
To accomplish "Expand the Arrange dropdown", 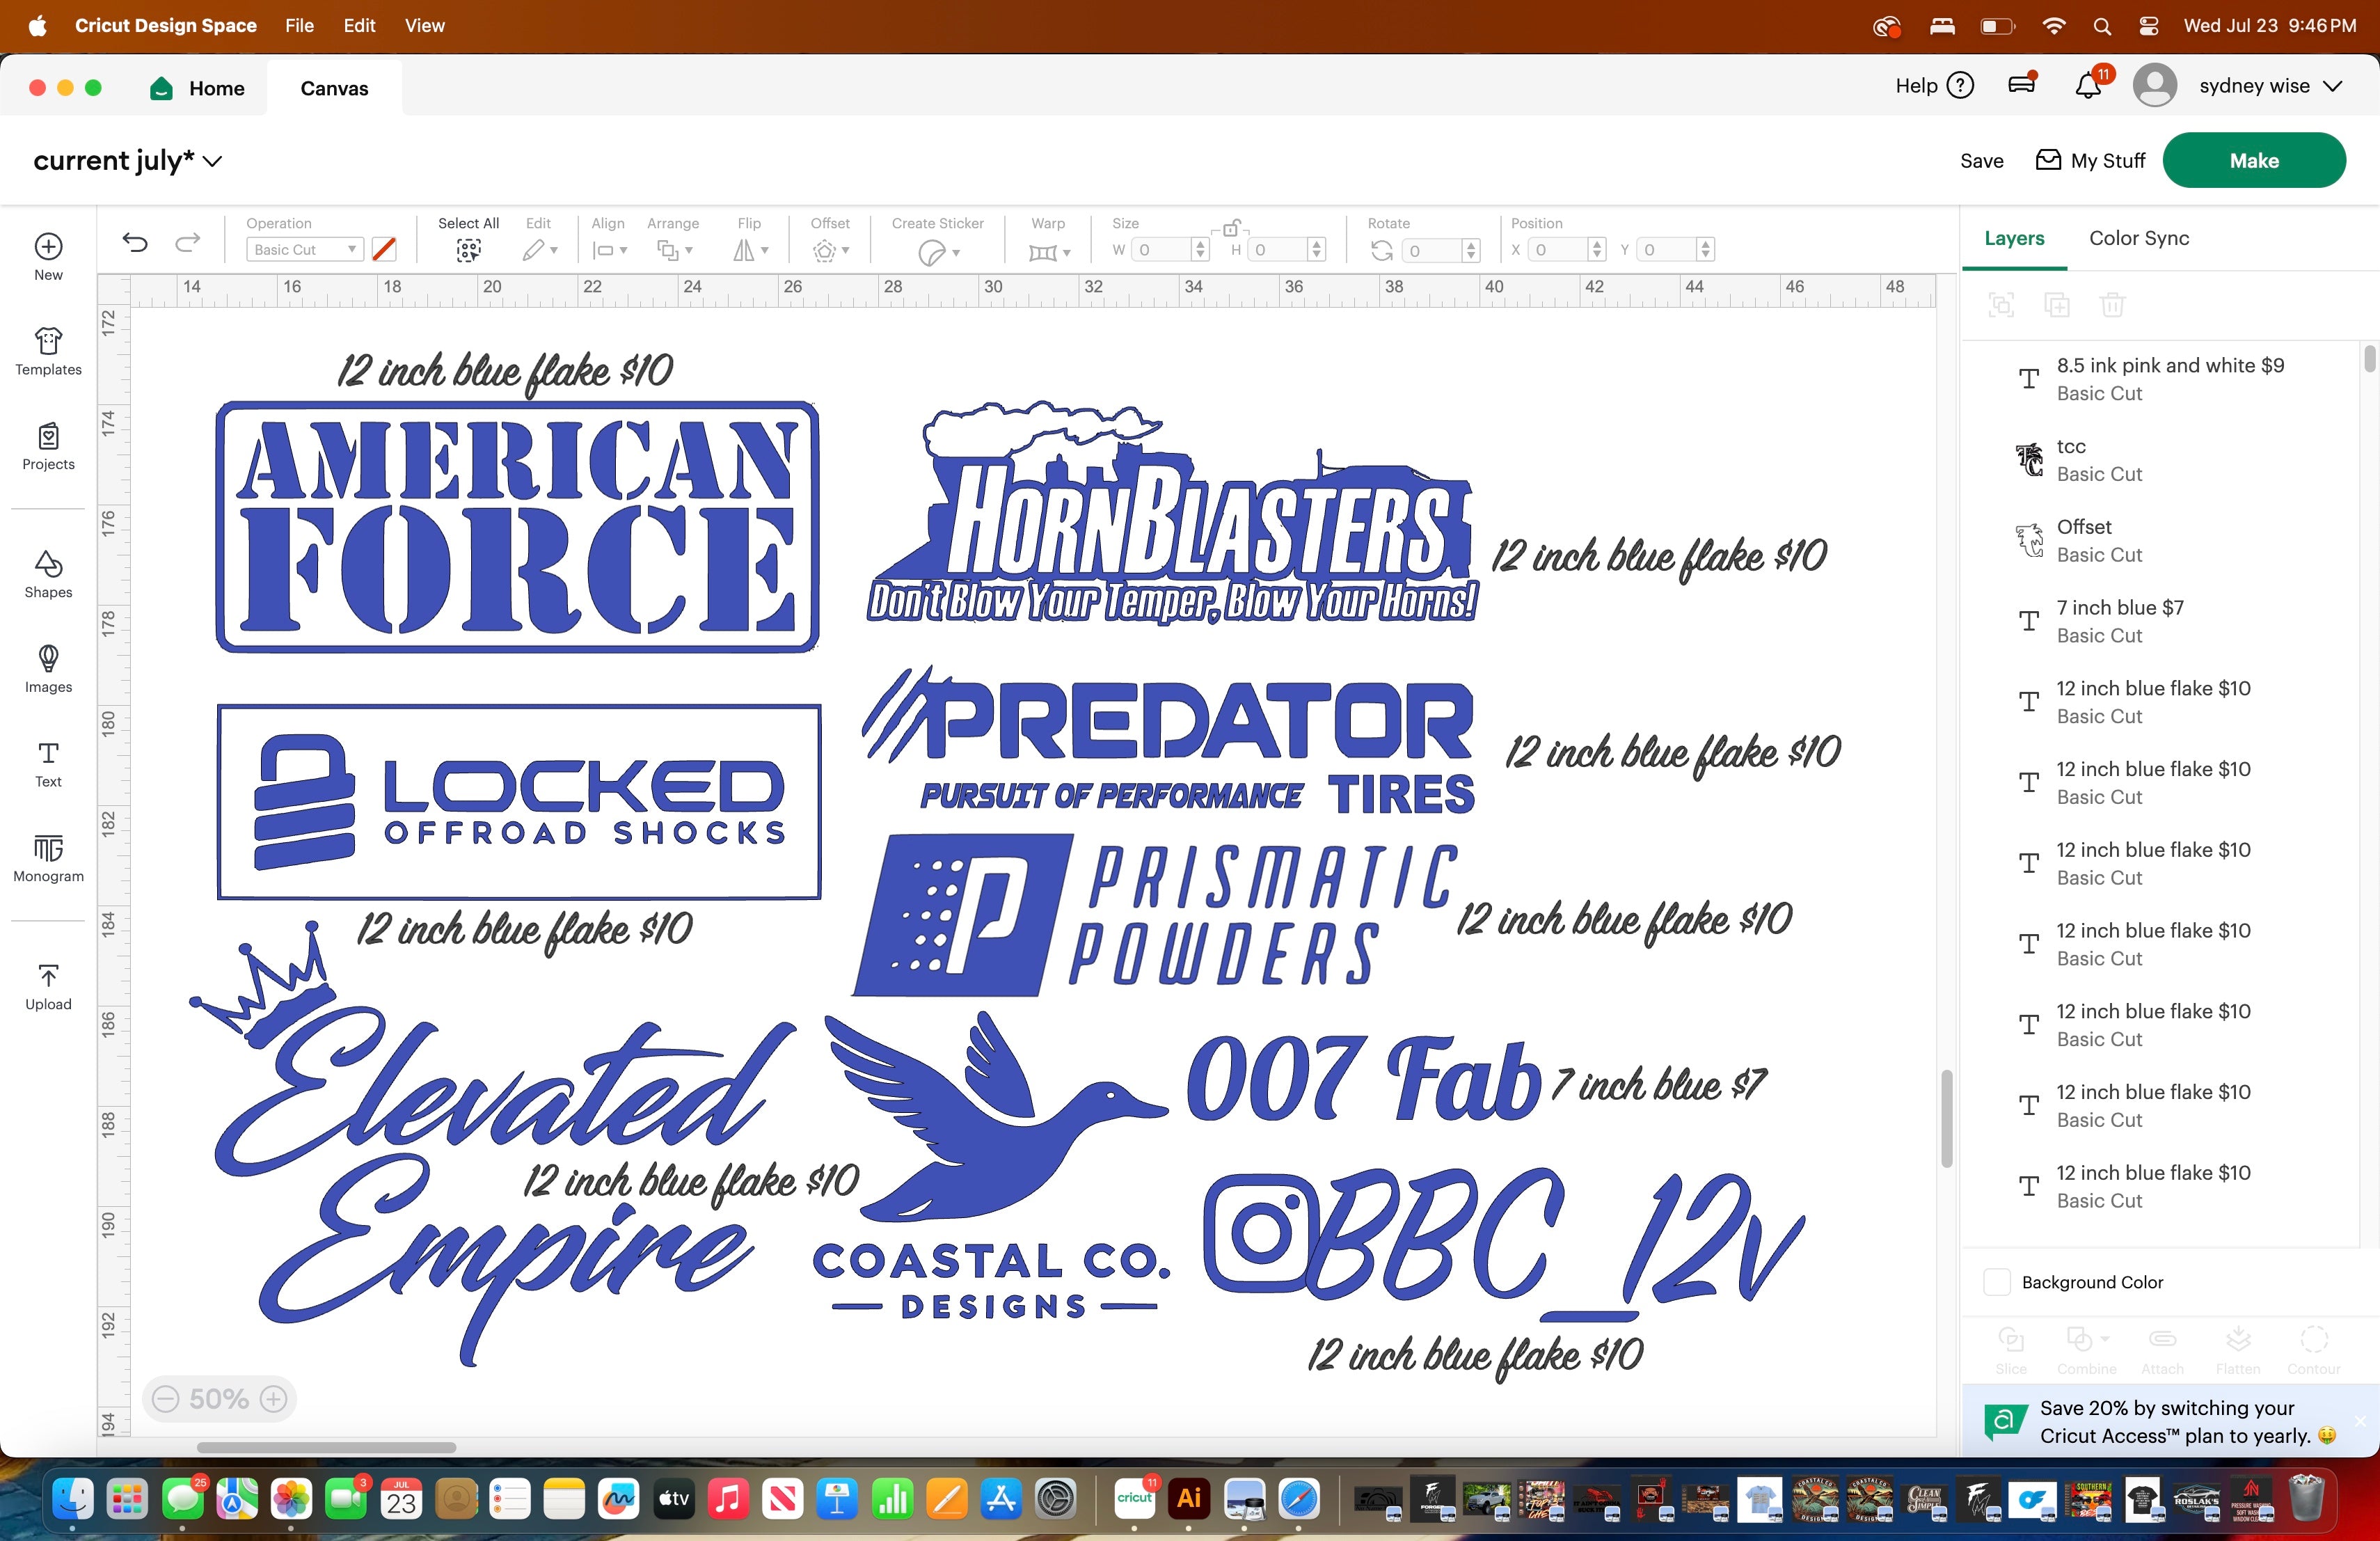I will point(674,251).
